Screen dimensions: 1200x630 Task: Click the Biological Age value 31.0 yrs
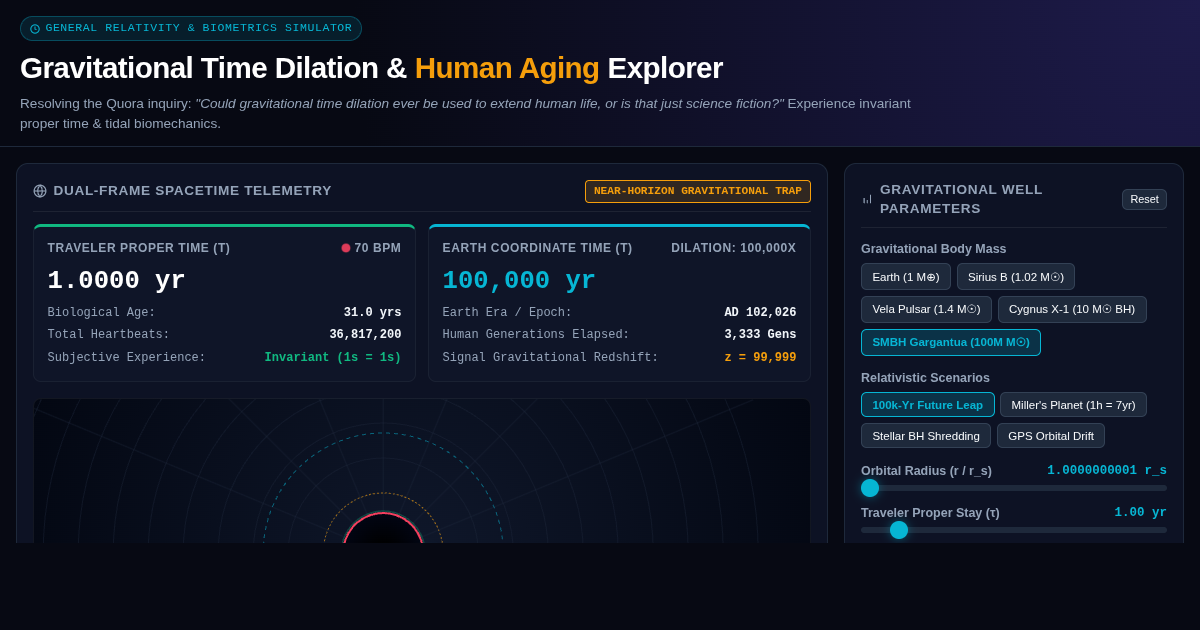[372, 313]
